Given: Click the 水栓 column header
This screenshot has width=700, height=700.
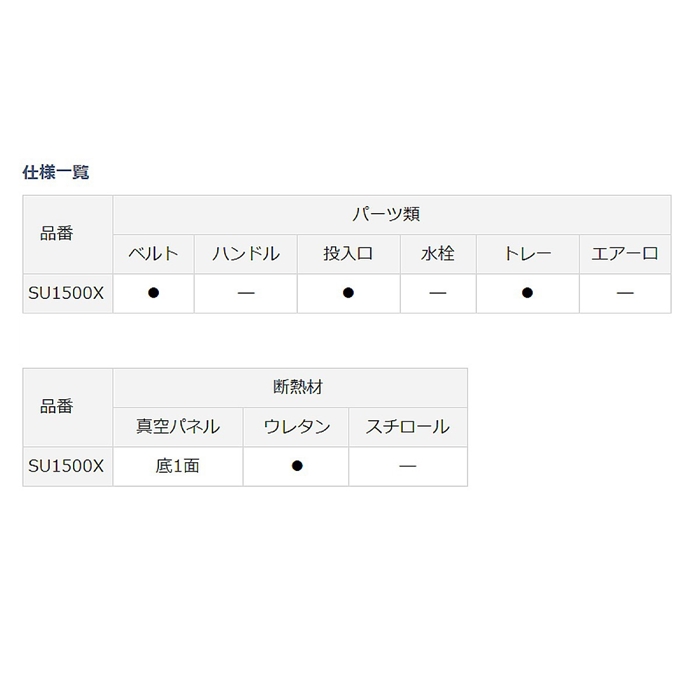Looking at the screenshot, I should click(x=438, y=254).
